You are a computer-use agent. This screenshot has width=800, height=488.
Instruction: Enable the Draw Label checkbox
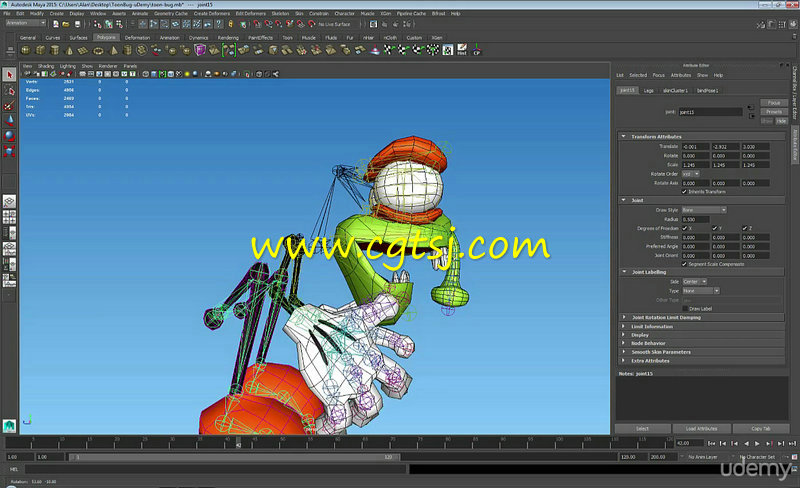tap(684, 308)
